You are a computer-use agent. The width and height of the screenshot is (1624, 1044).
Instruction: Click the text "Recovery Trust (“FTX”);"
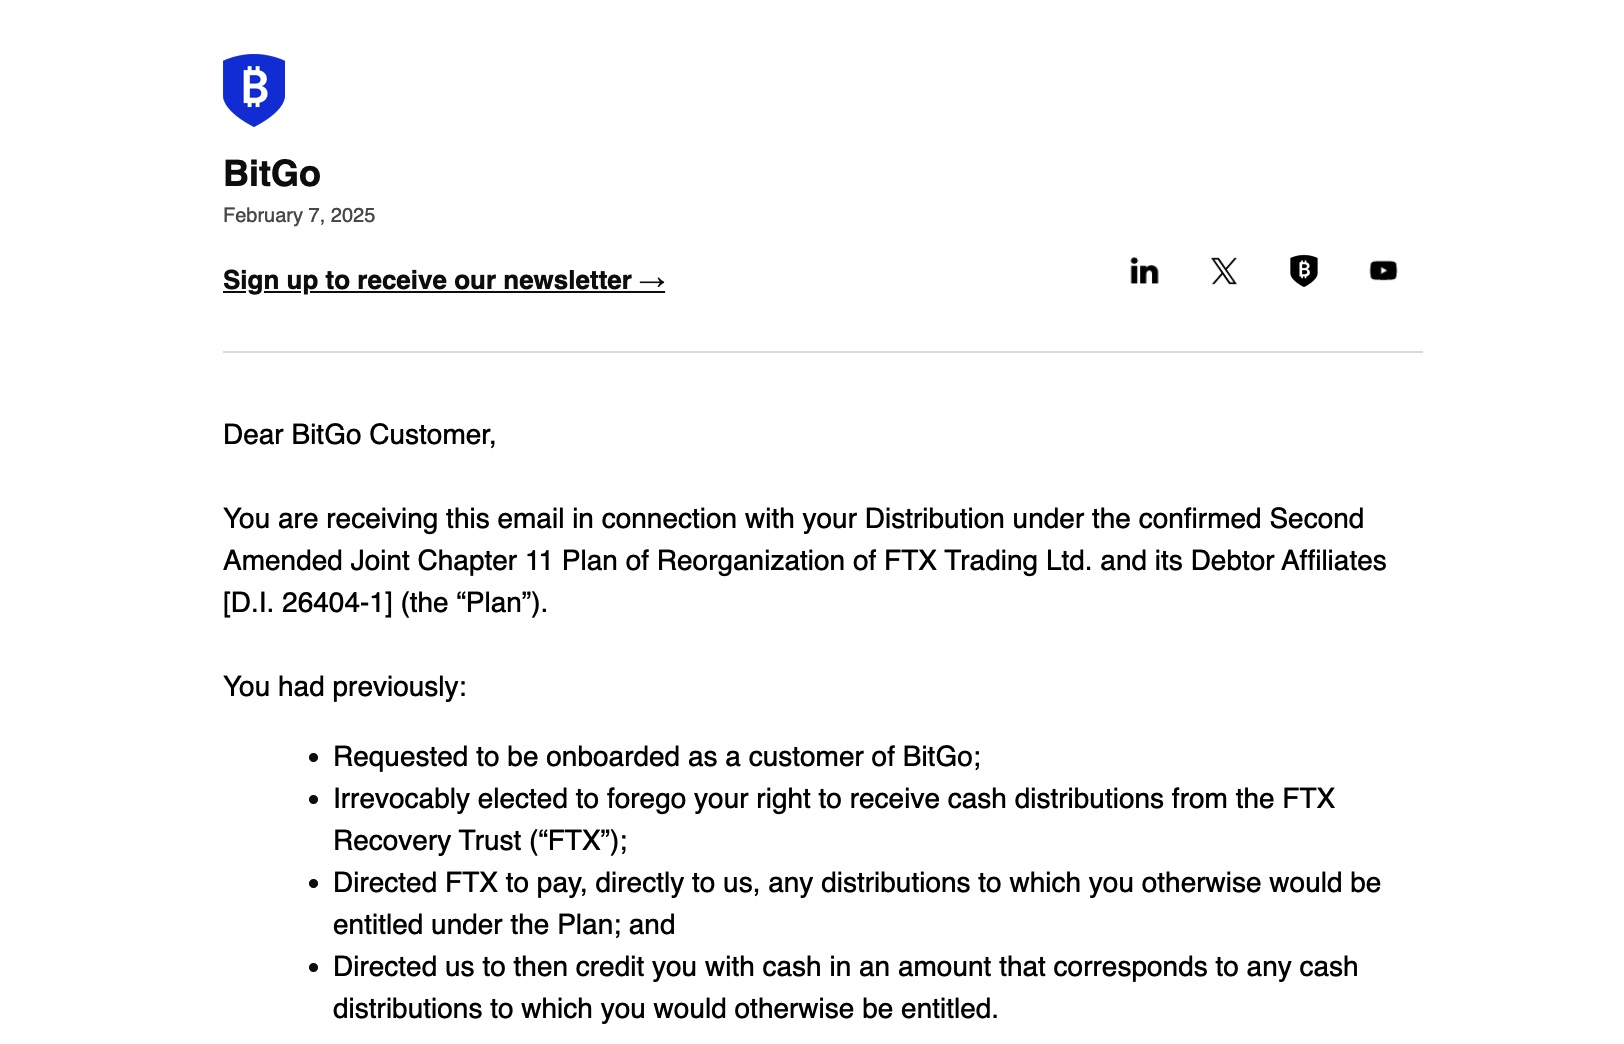click(480, 841)
